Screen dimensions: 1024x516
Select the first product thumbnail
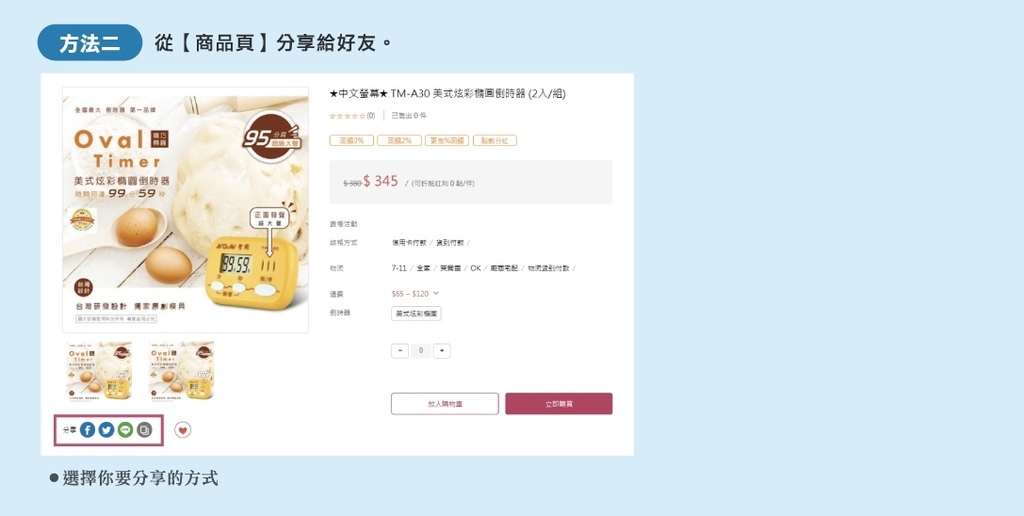click(99, 370)
